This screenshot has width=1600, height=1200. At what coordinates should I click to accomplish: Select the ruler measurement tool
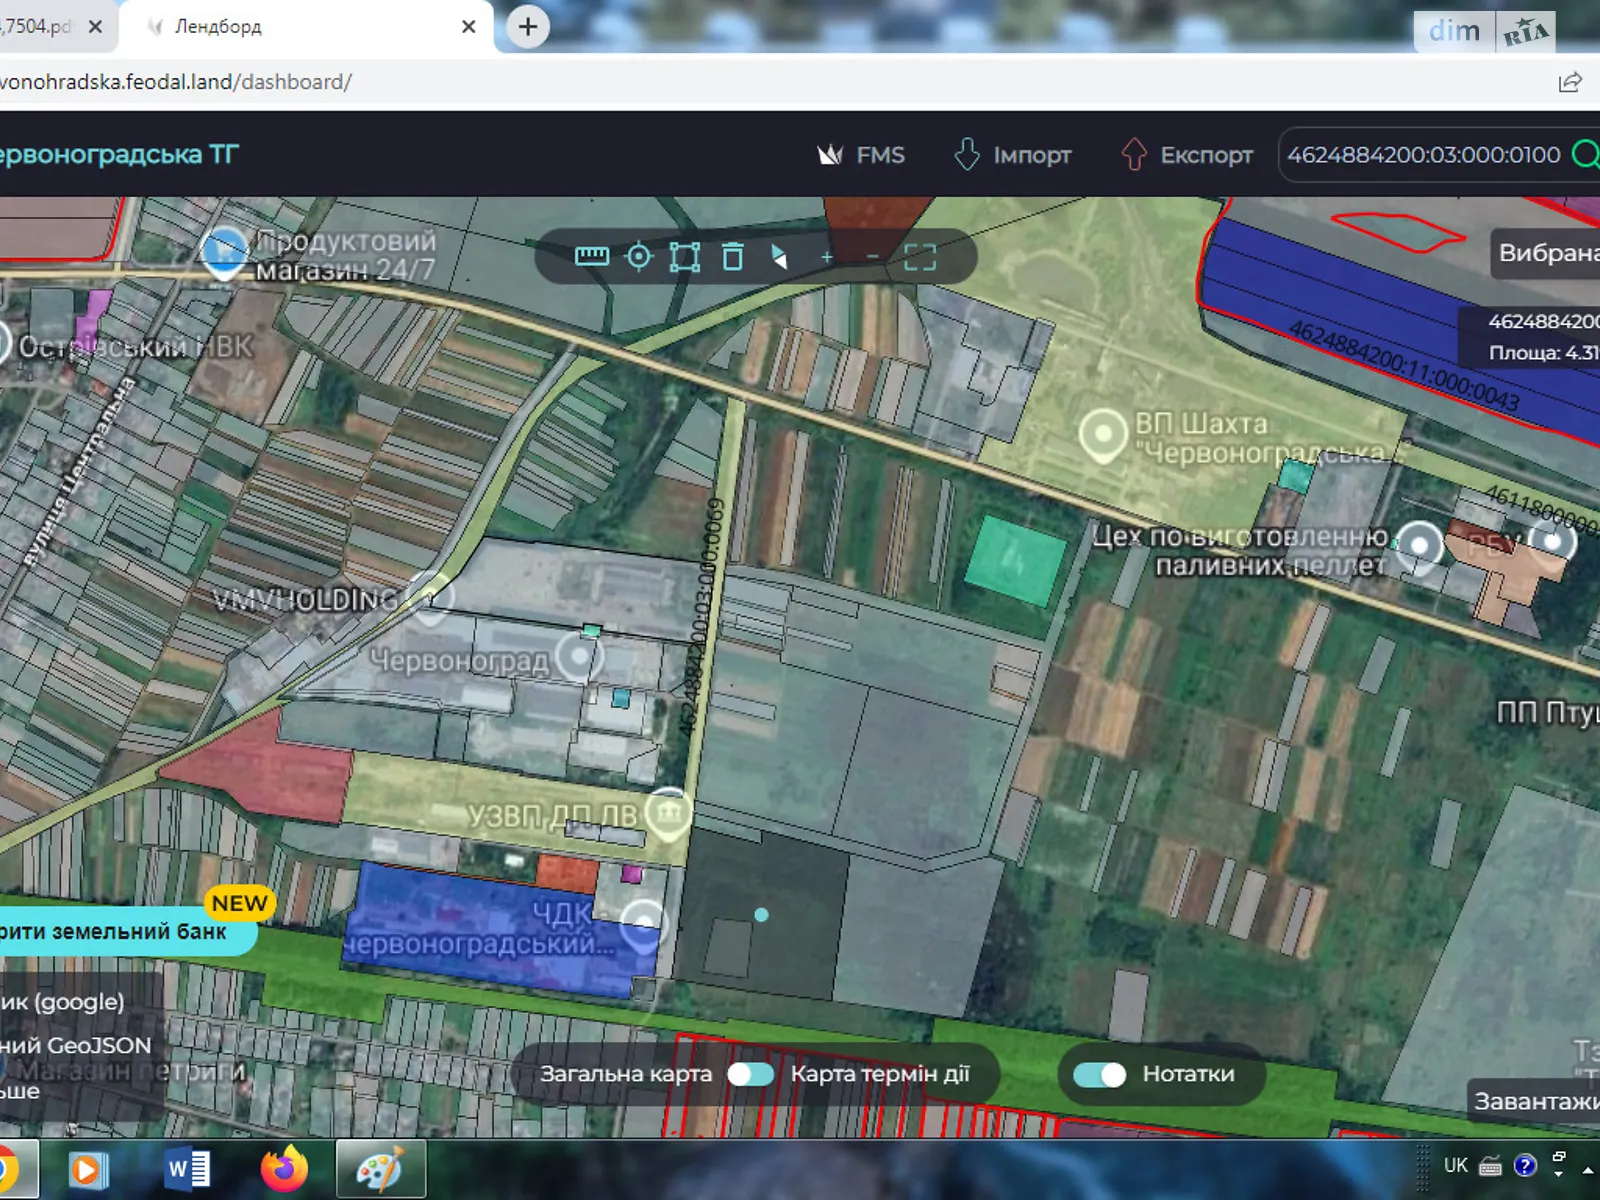click(591, 257)
